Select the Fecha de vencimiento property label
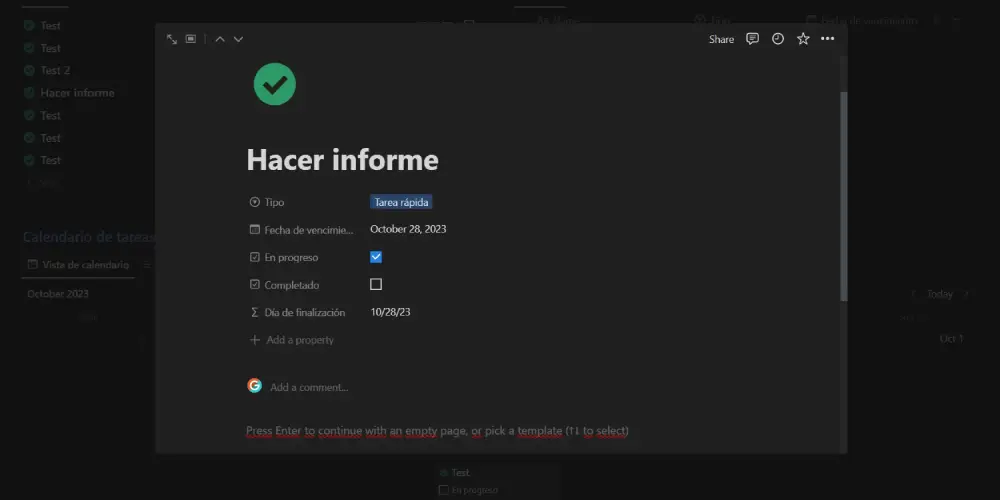Viewport: 1000px width, 500px height. pos(308,230)
